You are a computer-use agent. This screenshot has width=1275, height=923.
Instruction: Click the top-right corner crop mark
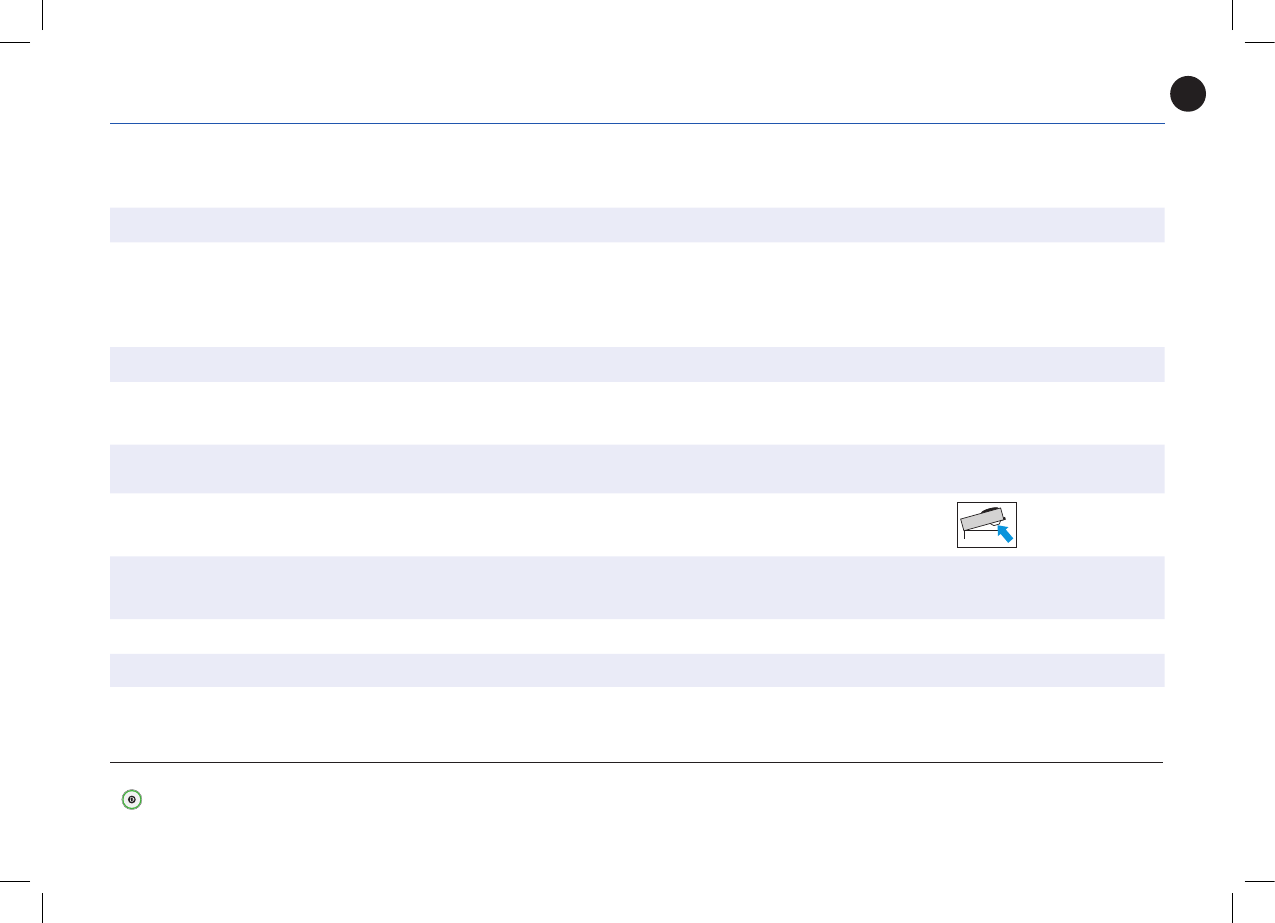(1252, 23)
